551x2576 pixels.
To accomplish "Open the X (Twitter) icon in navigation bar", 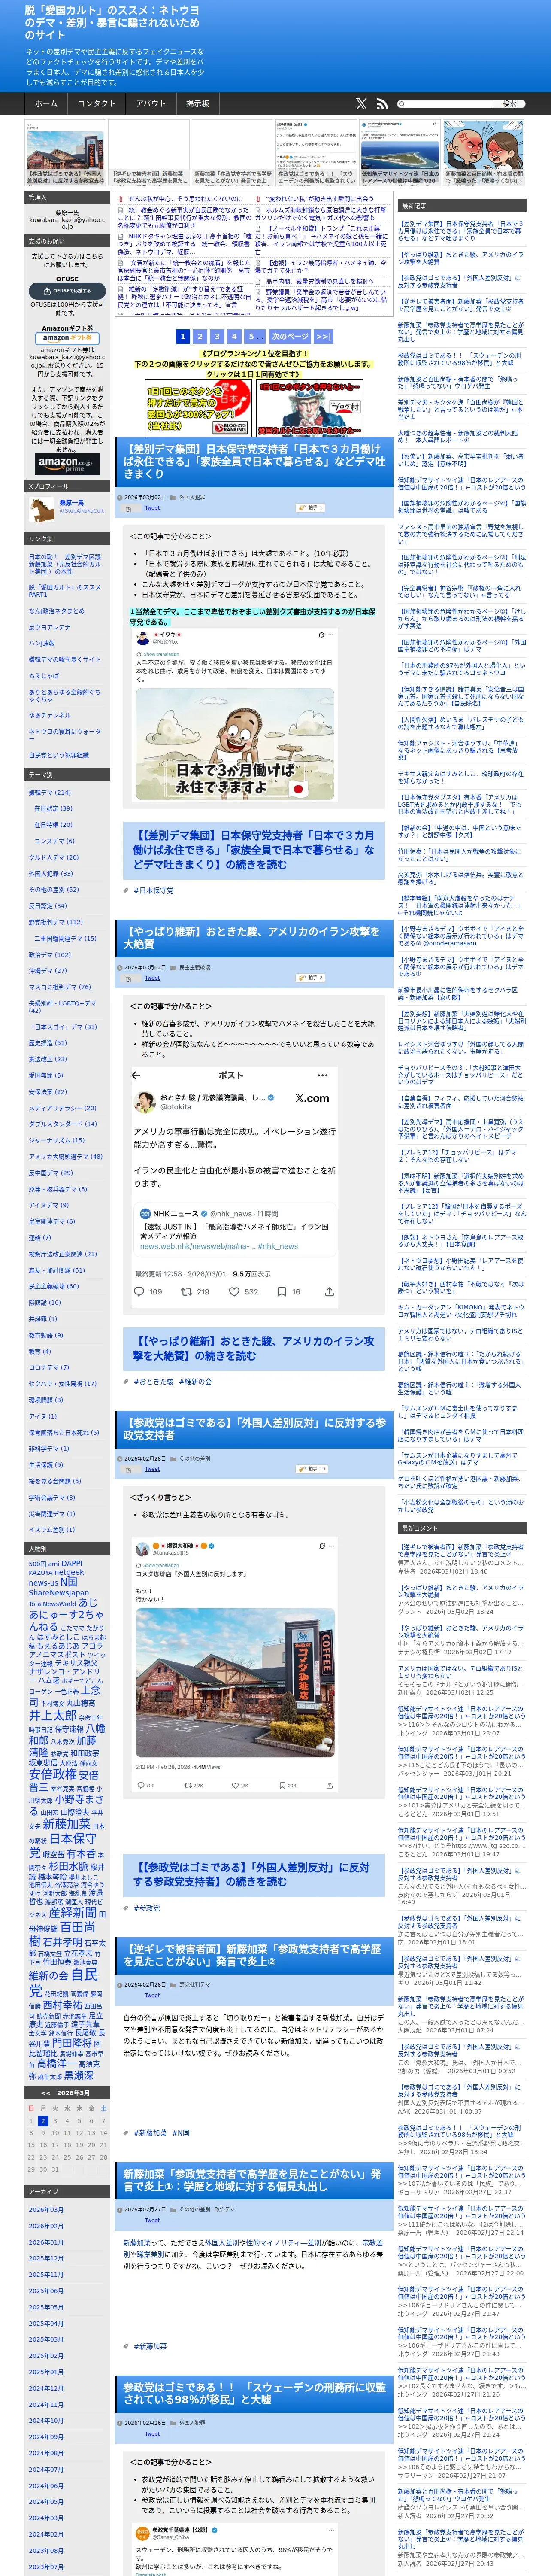I will tap(361, 104).
